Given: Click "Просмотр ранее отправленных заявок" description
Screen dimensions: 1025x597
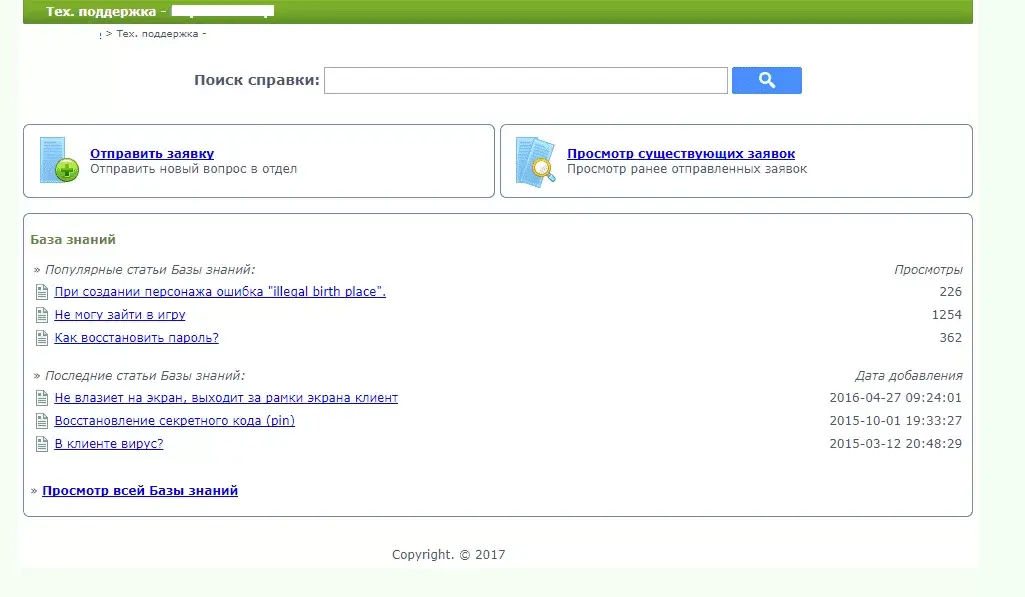Looking at the screenshot, I should click(x=687, y=169).
